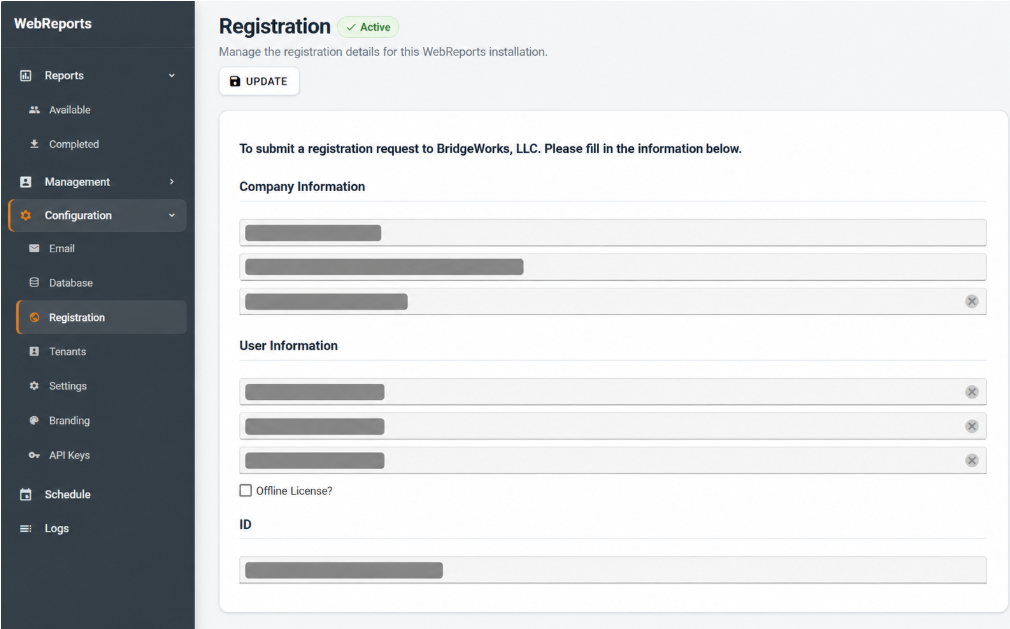
Task: Click the Completed download icon
Action: tap(34, 144)
